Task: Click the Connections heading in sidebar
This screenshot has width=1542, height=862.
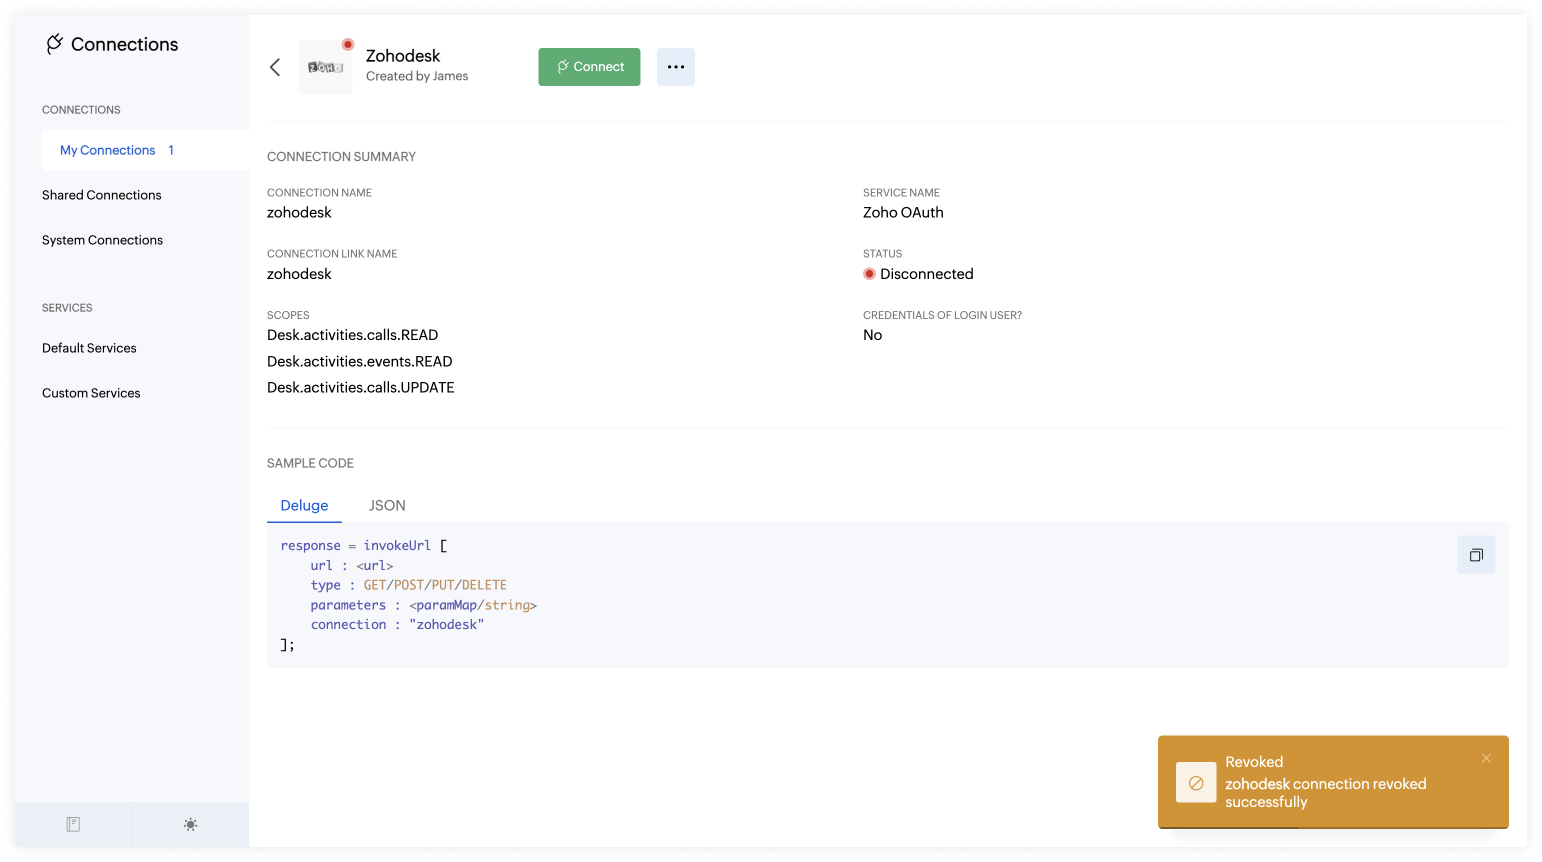Action: (125, 44)
